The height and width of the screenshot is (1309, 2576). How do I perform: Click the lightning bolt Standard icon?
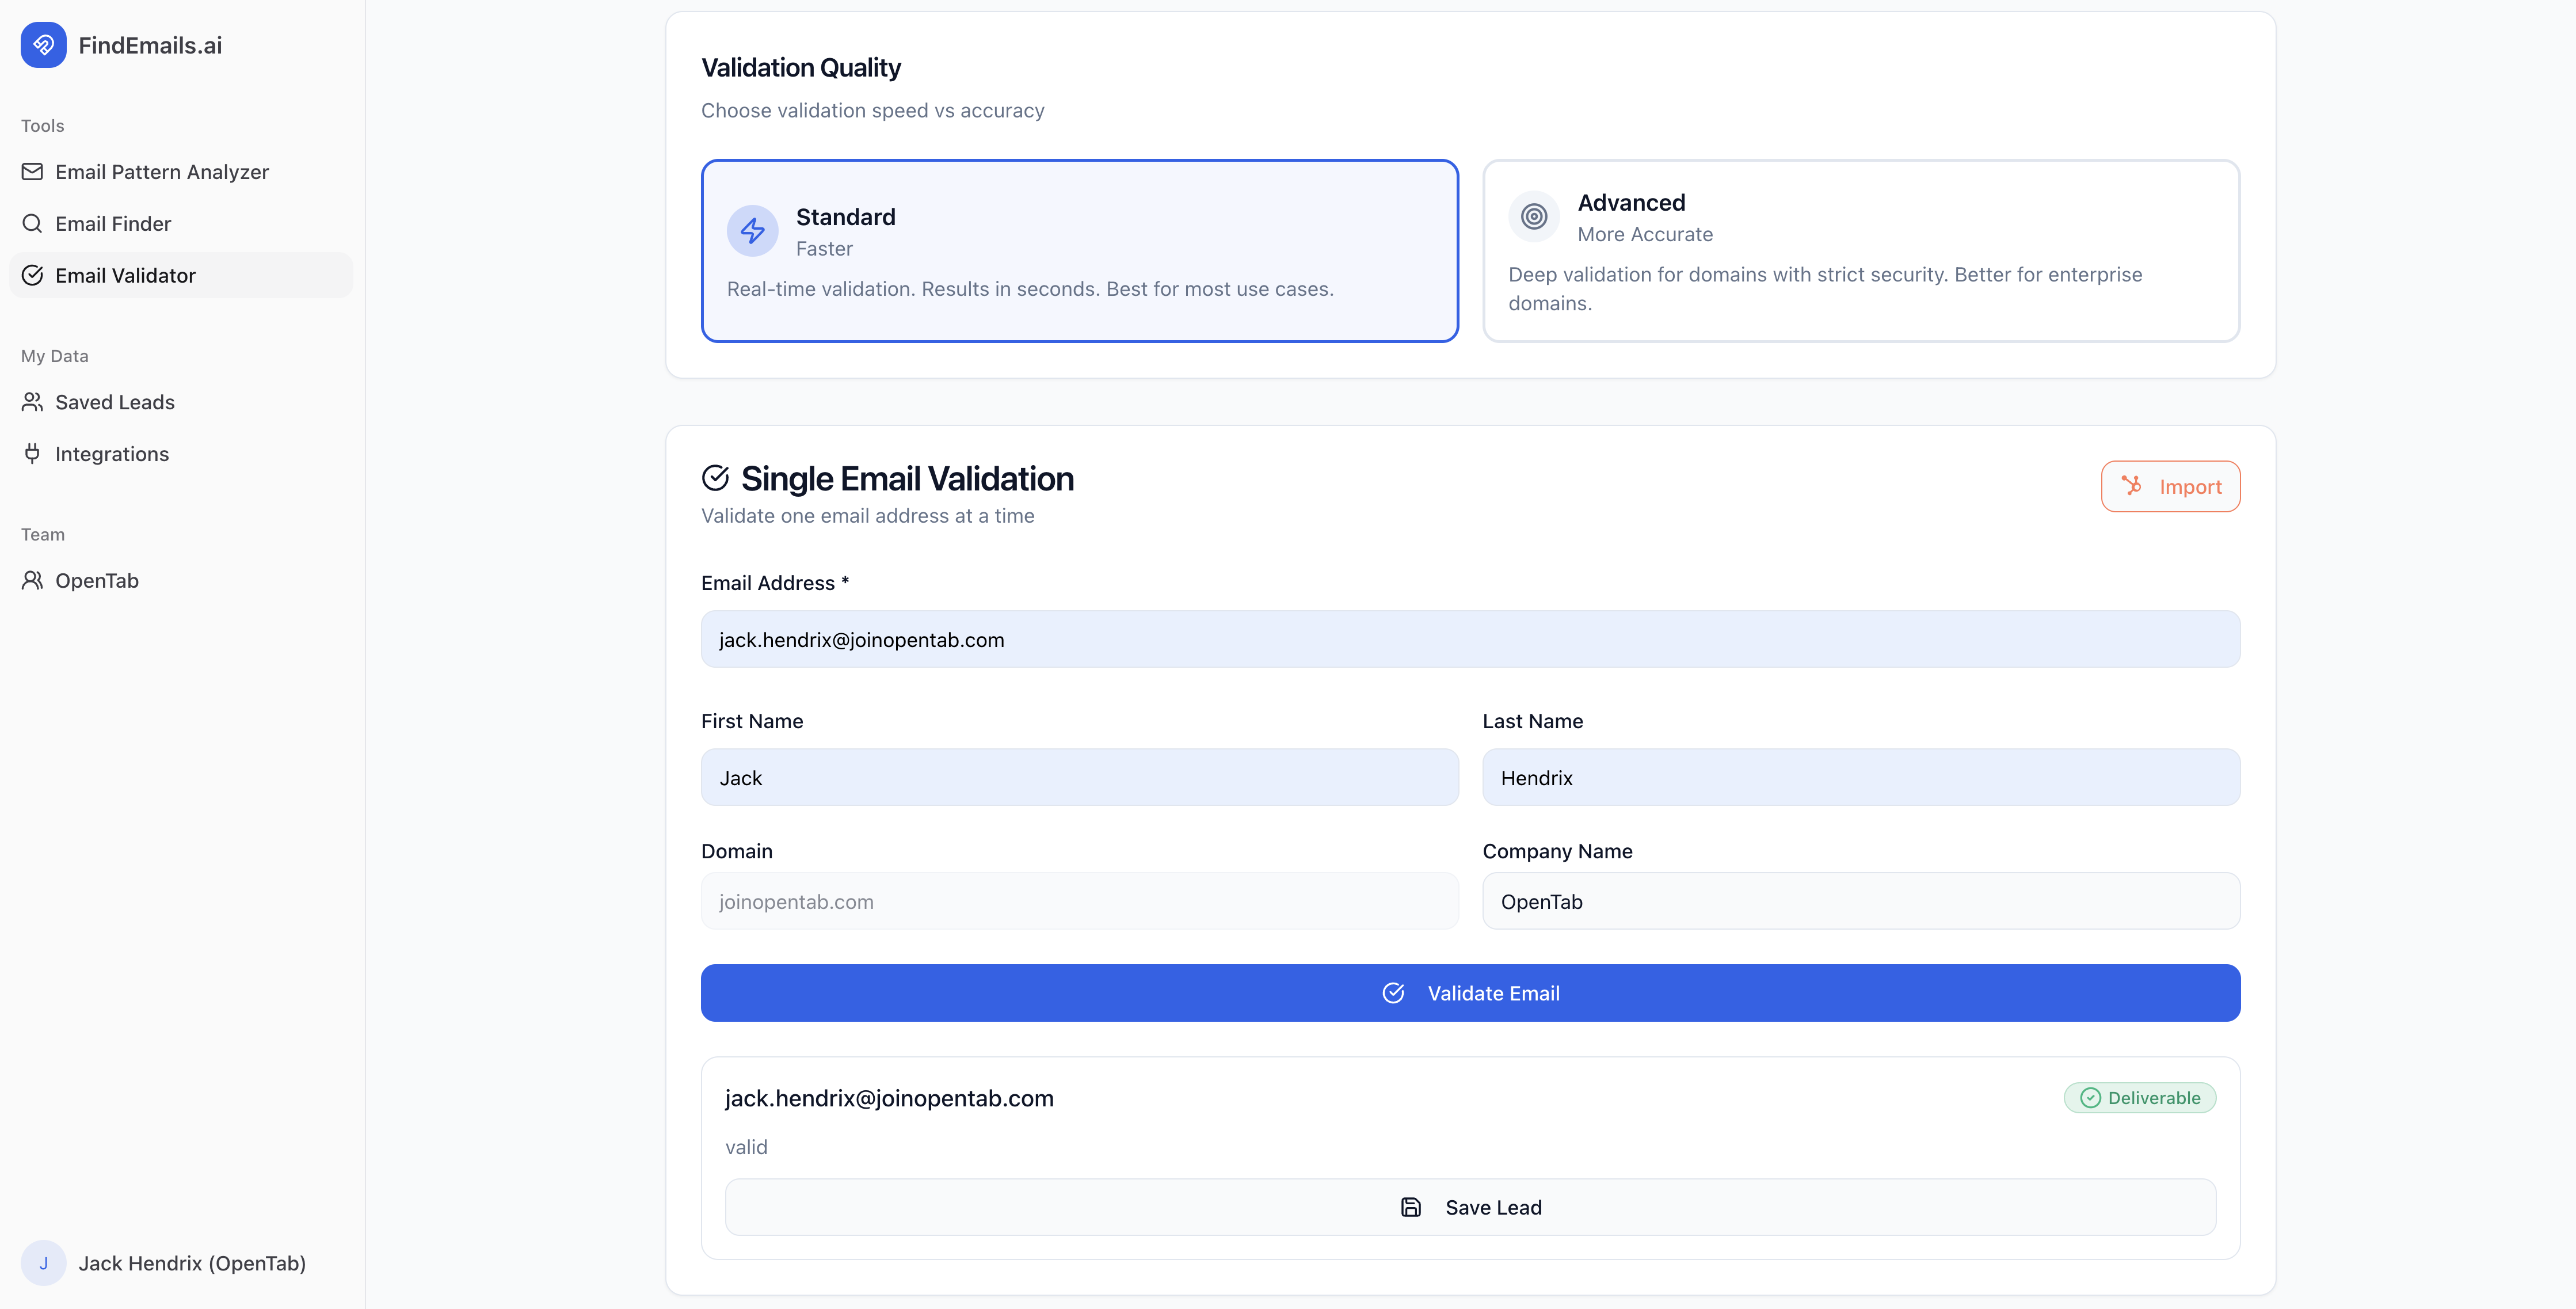tap(752, 232)
